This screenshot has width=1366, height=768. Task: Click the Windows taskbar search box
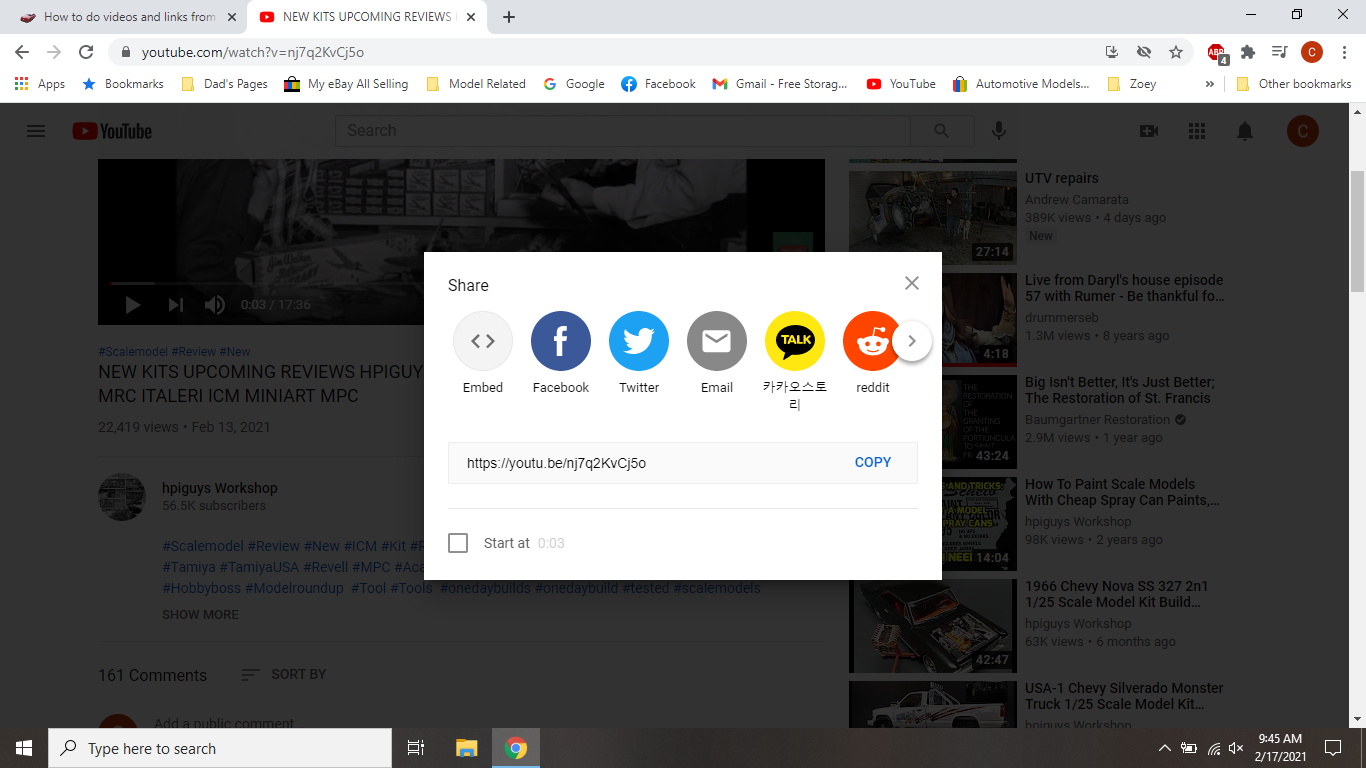[220, 748]
